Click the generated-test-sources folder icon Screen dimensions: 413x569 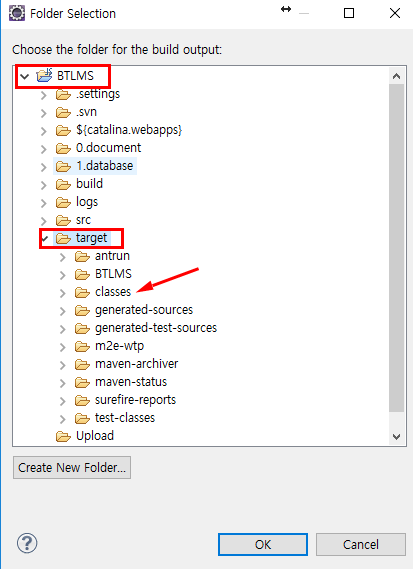pos(82,329)
